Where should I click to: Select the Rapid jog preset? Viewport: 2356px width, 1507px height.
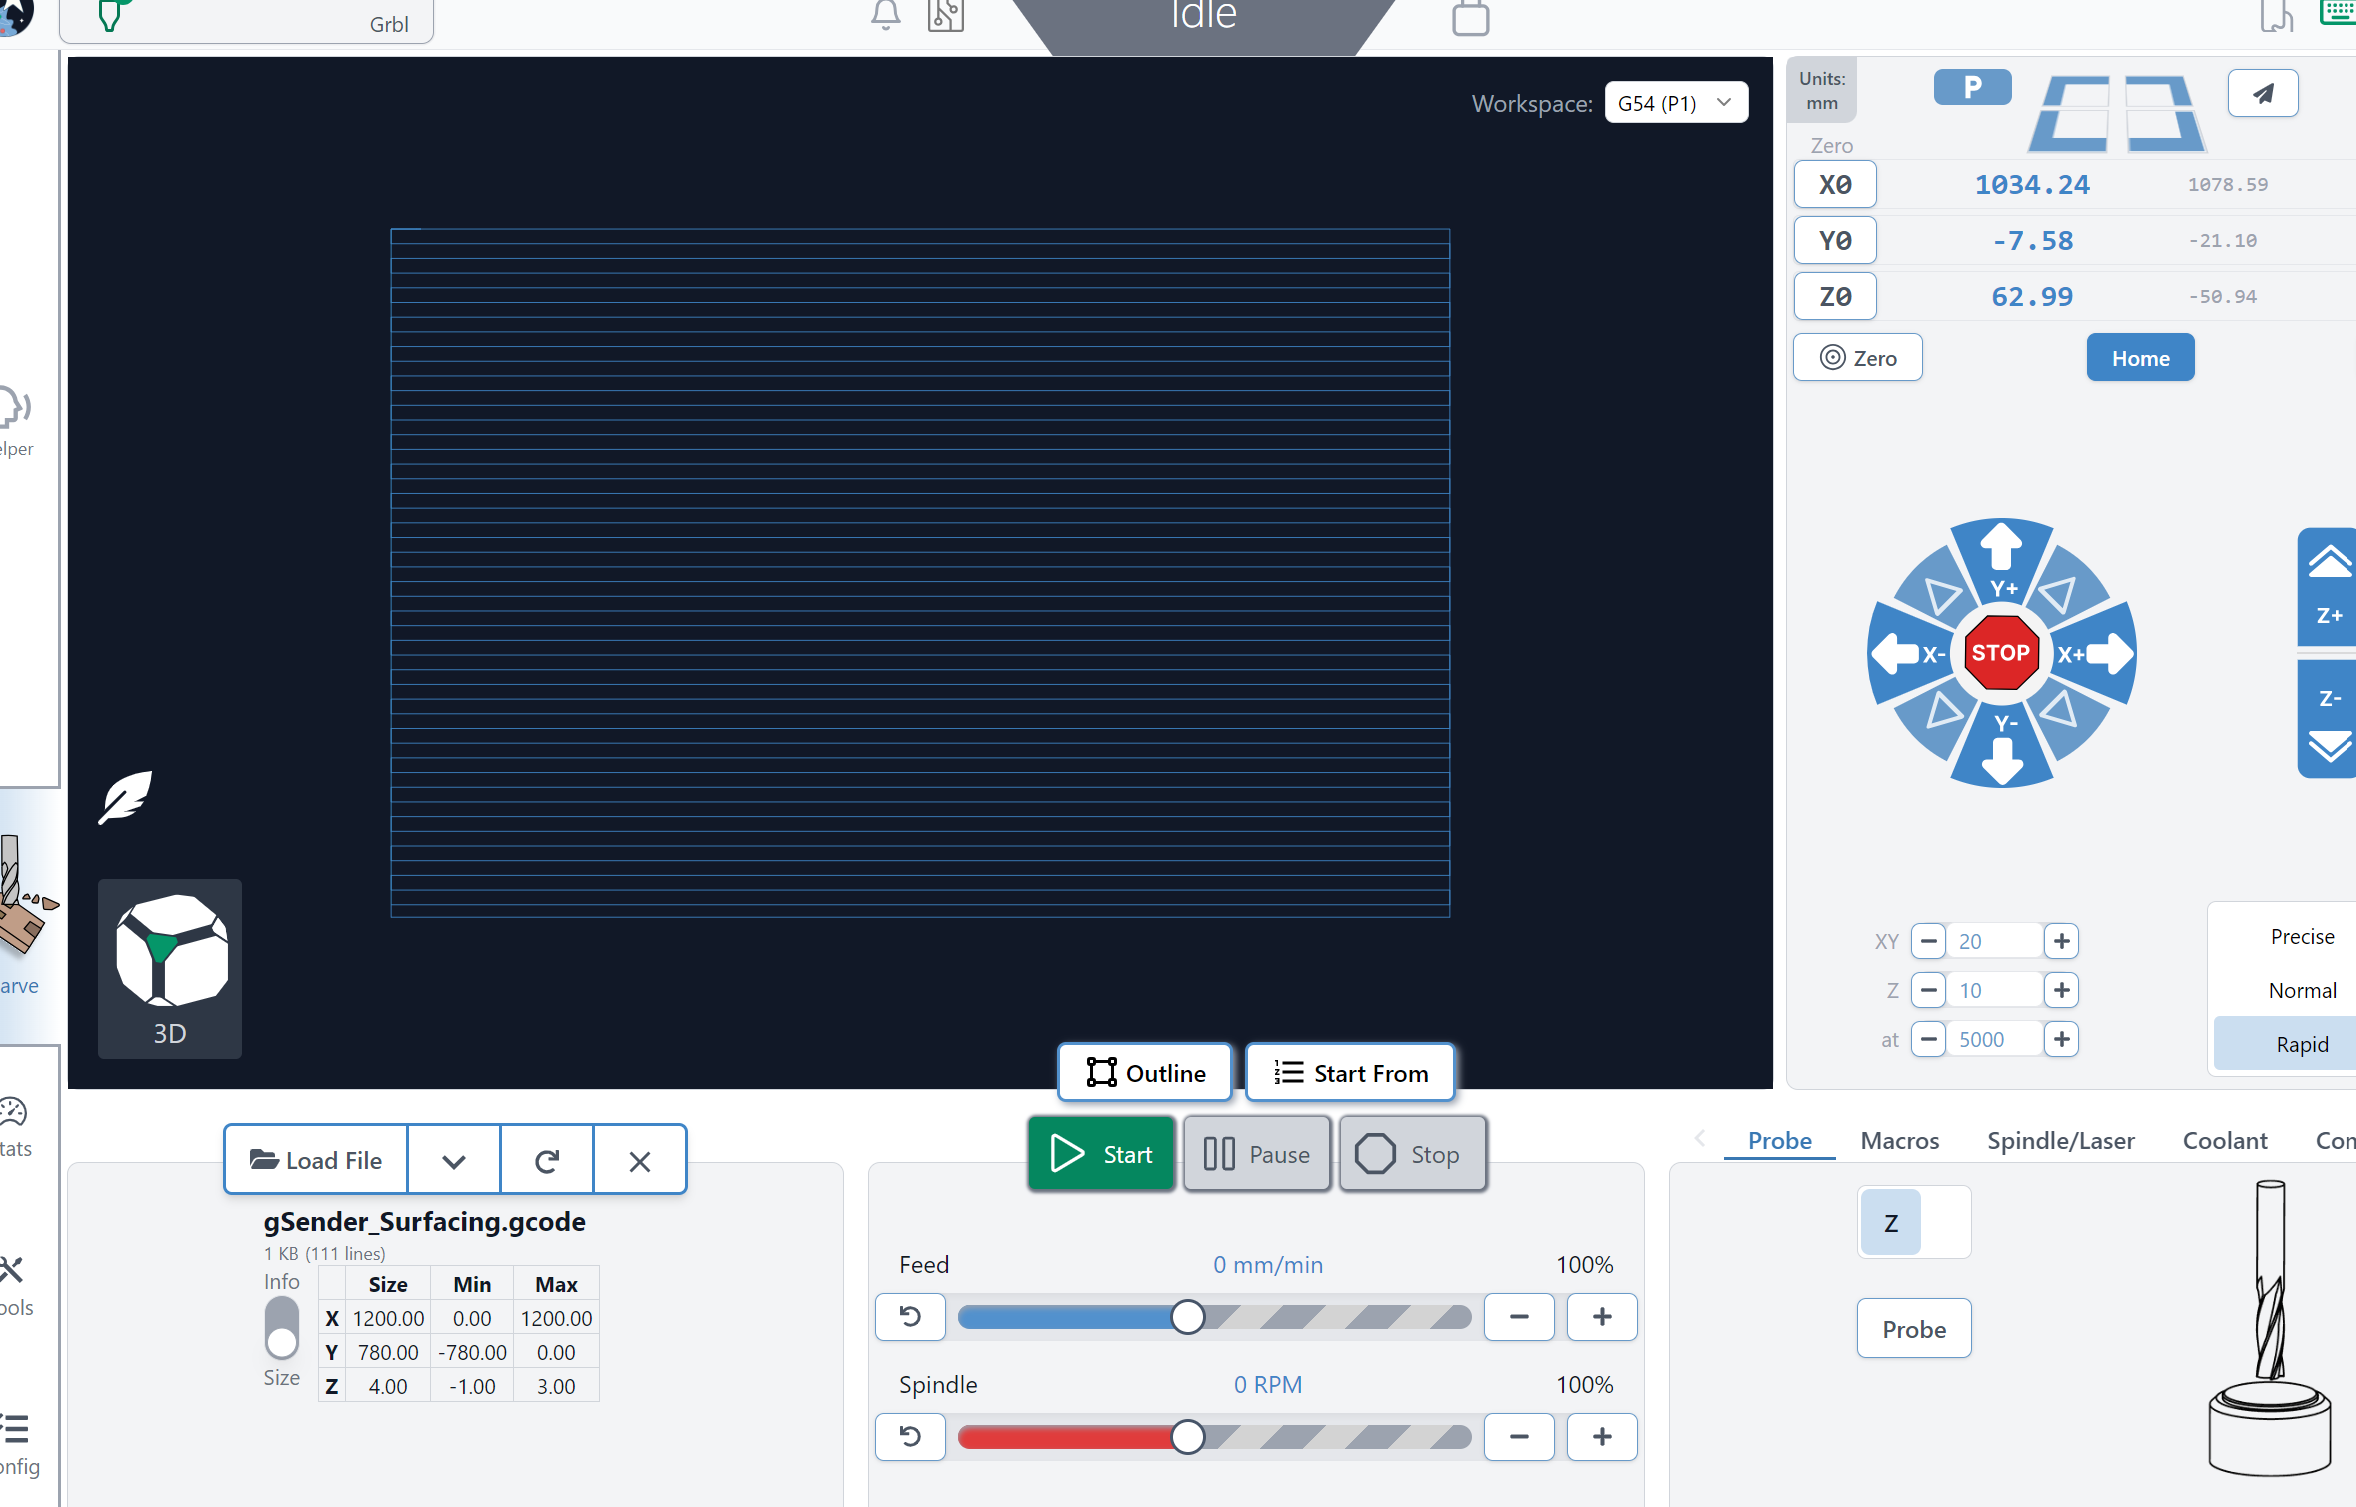click(2301, 1044)
